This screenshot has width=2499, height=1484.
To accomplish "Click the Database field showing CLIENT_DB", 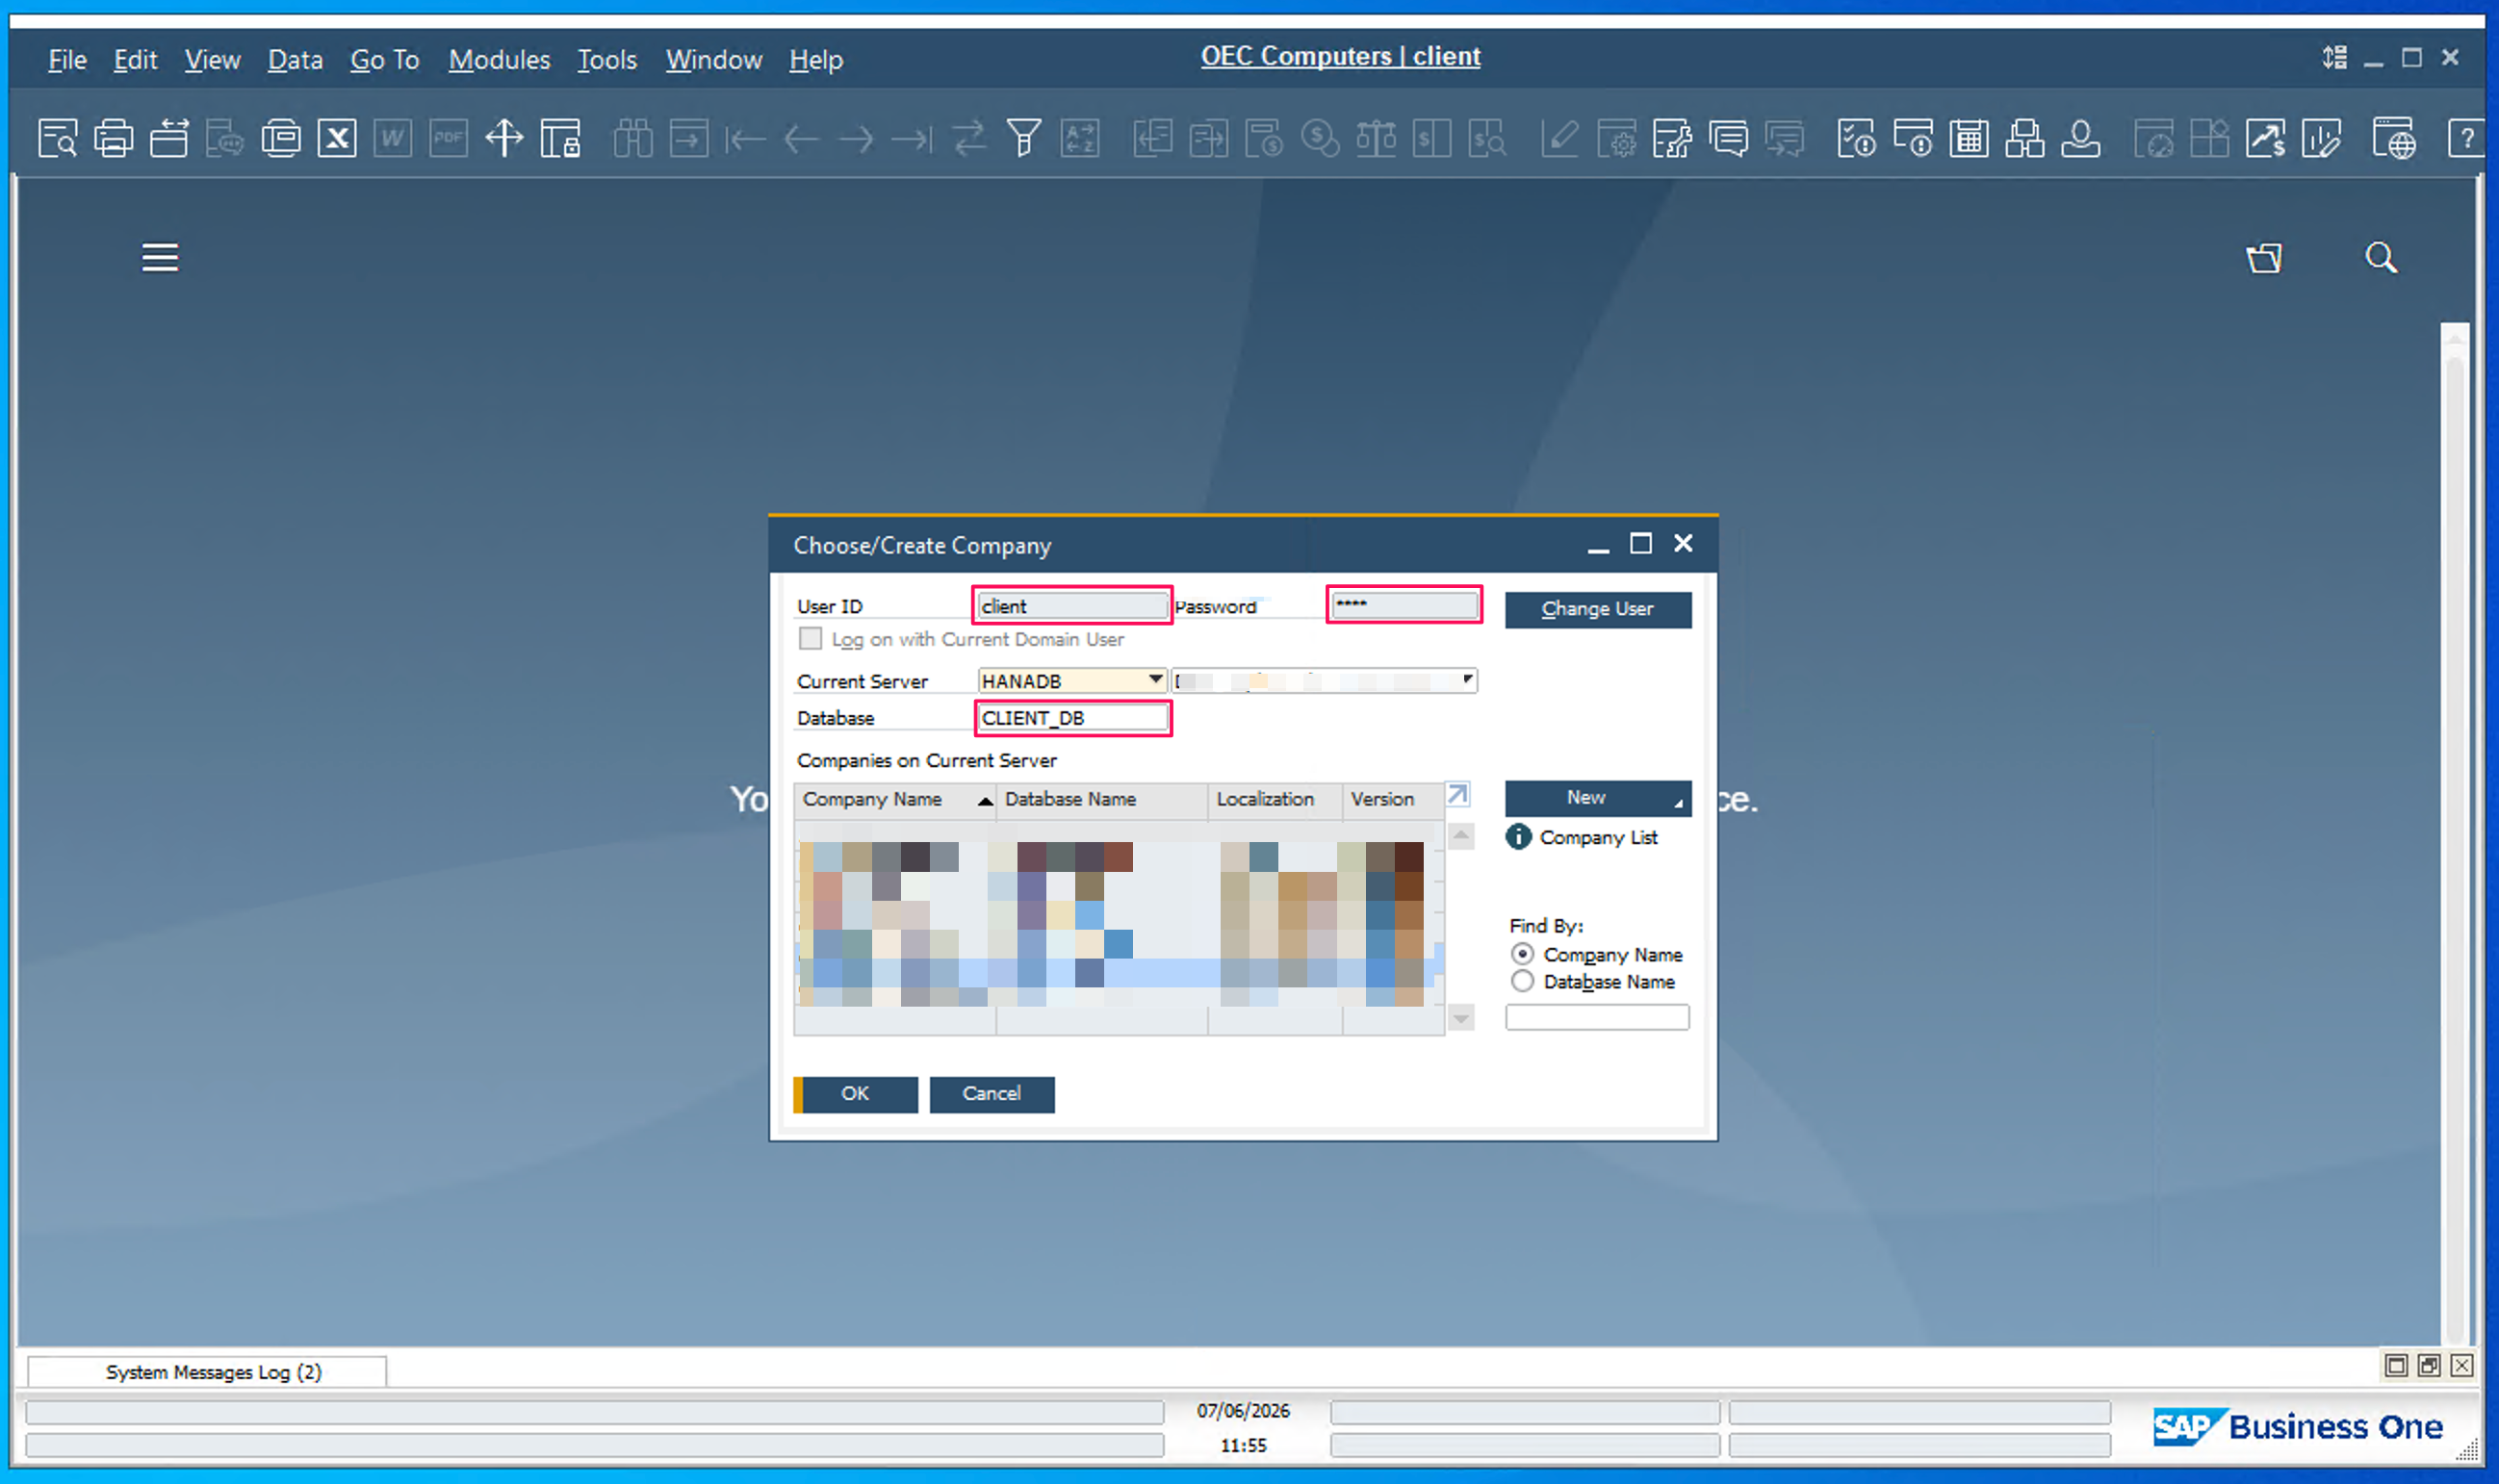I will point(1072,718).
